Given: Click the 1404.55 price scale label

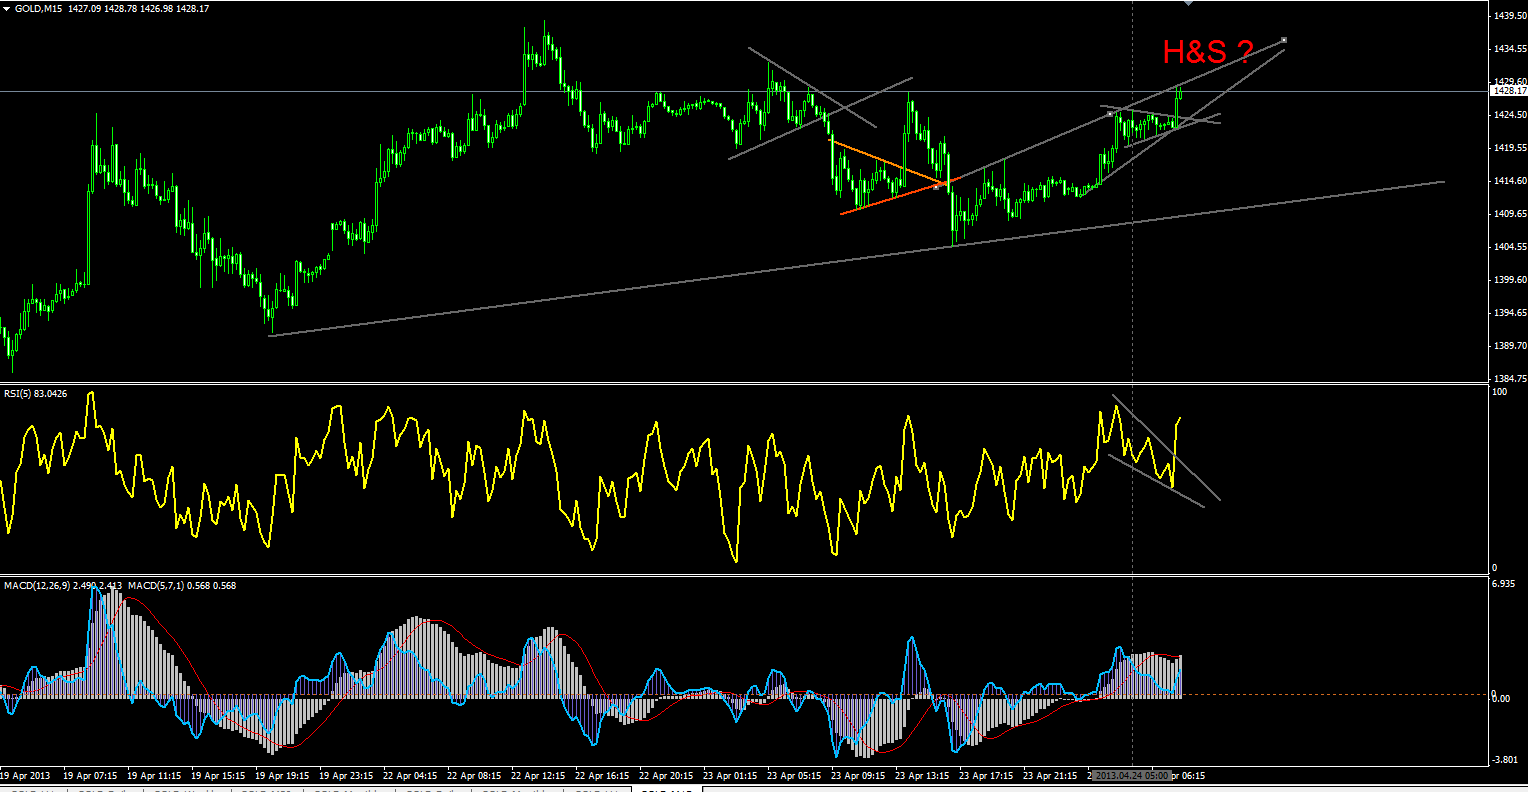Looking at the screenshot, I should pos(1510,247).
